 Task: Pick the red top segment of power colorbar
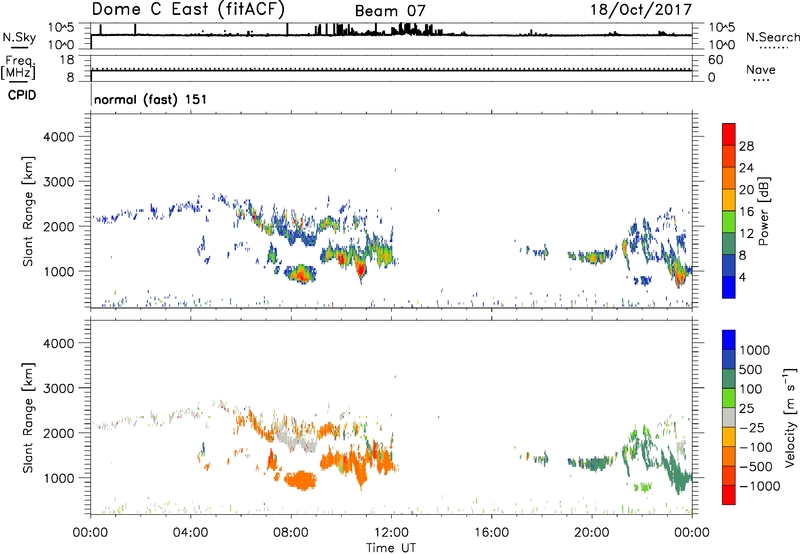coord(729,134)
